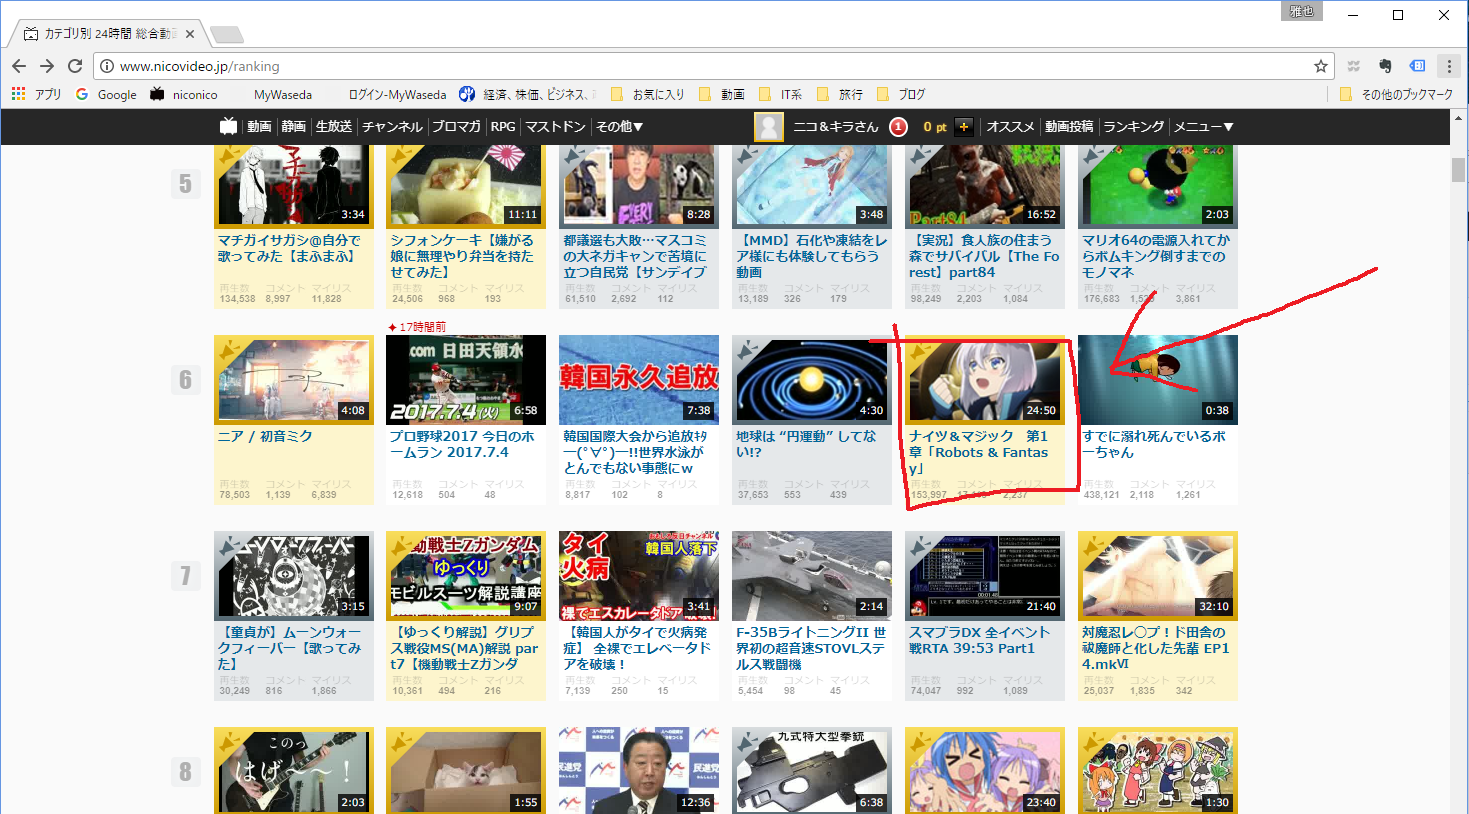Go back using the browser back arrow

tap(19, 66)
